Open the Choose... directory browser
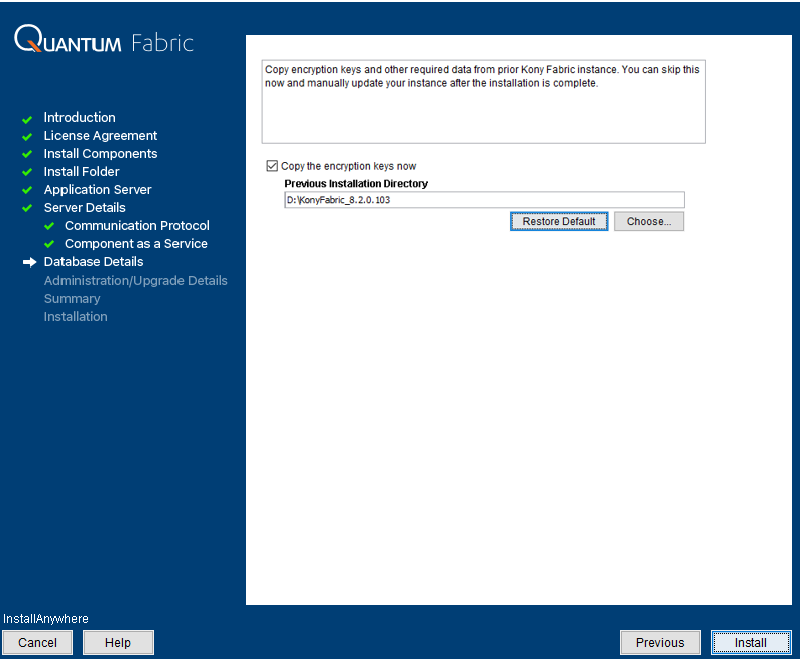The height and width of the screenshot is (659, 800). pyautogui.click(x=648, y=221)
